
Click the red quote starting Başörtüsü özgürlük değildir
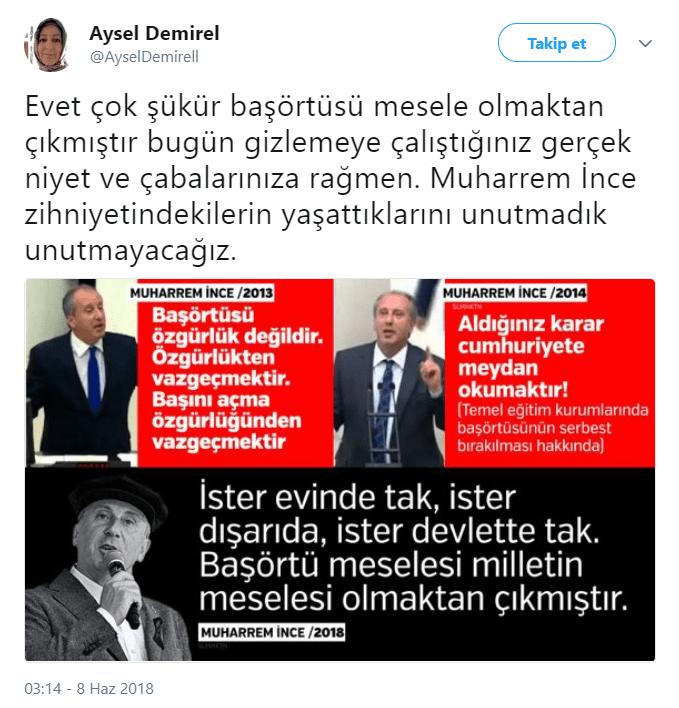(x=237, y=378)
